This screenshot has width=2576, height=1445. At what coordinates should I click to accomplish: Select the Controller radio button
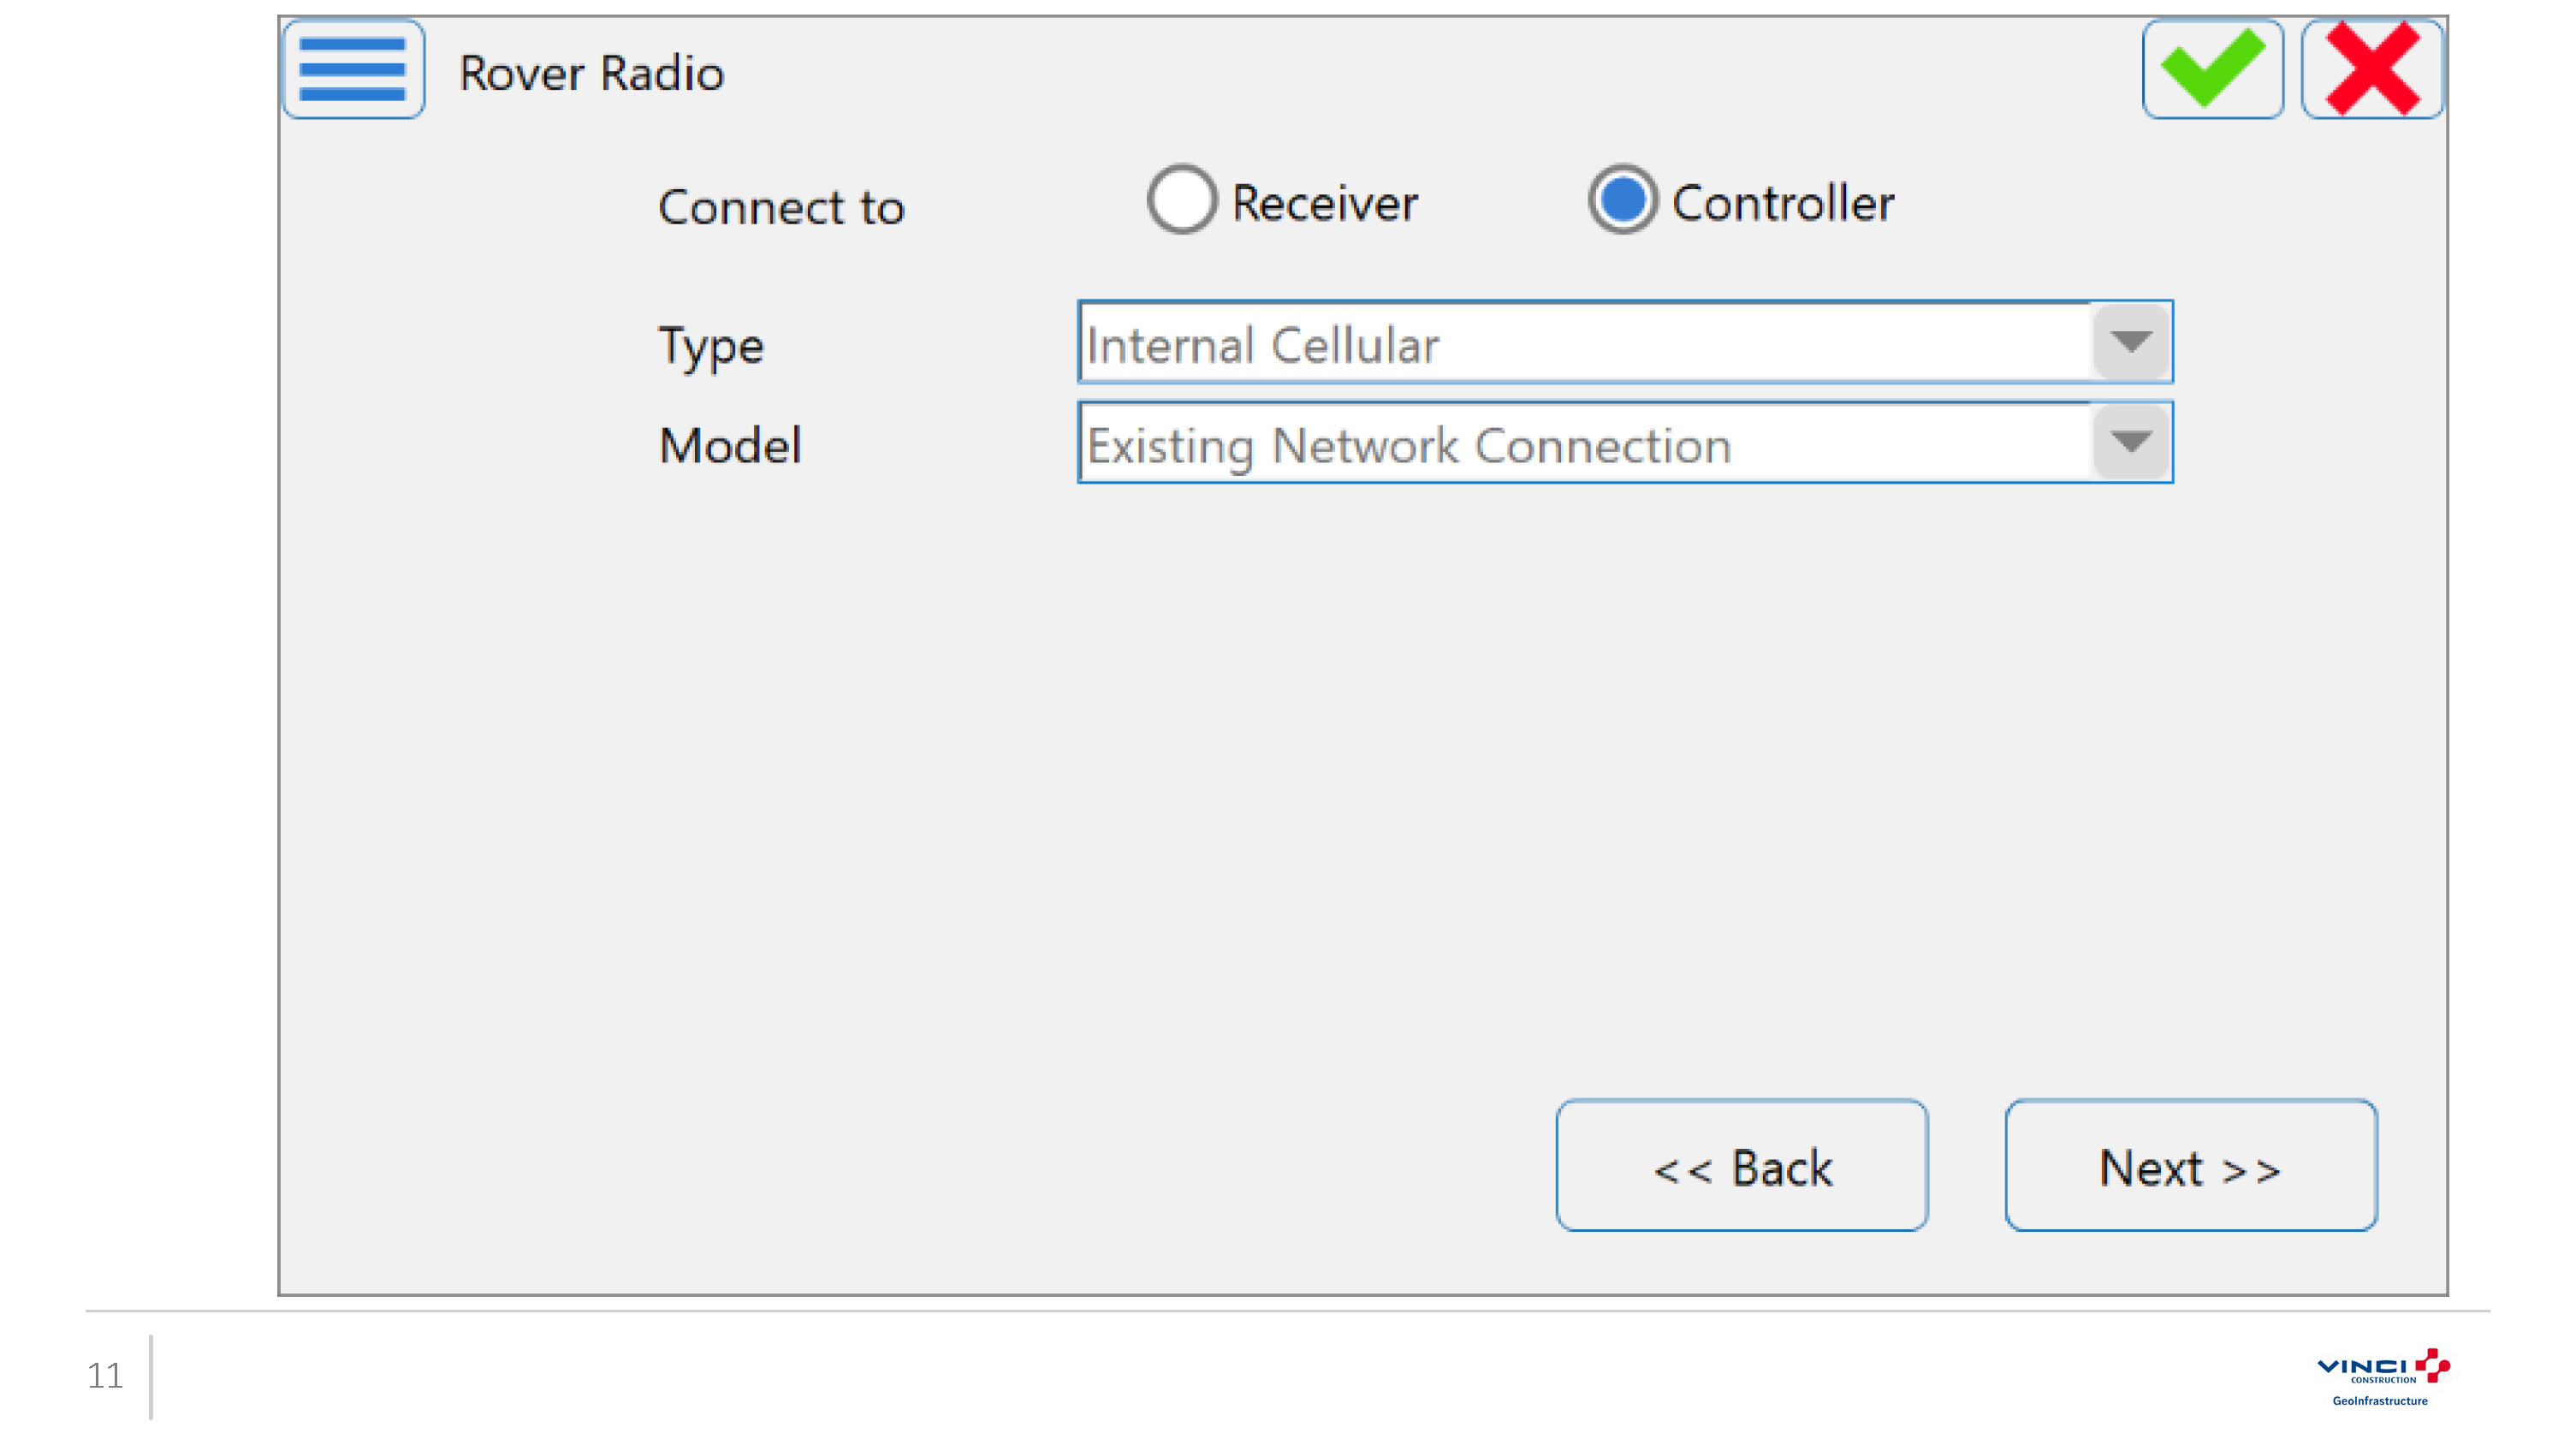[x=1622, y=199]
